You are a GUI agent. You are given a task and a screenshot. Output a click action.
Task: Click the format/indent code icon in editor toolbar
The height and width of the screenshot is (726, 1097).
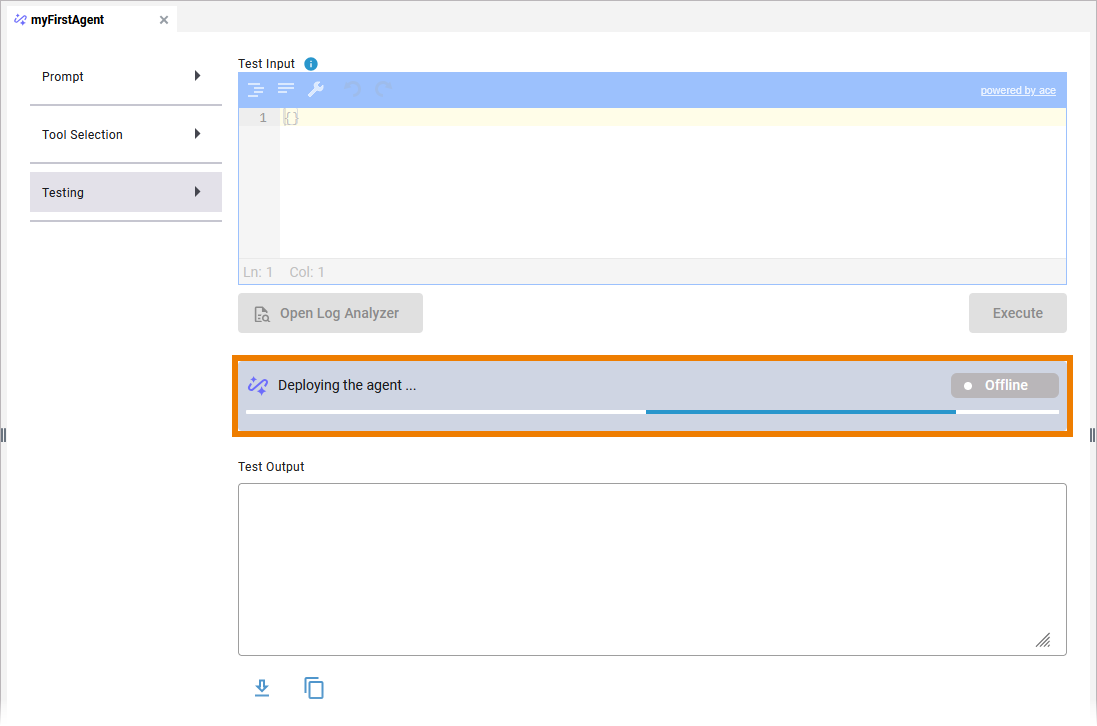click(x=256, y=90)
